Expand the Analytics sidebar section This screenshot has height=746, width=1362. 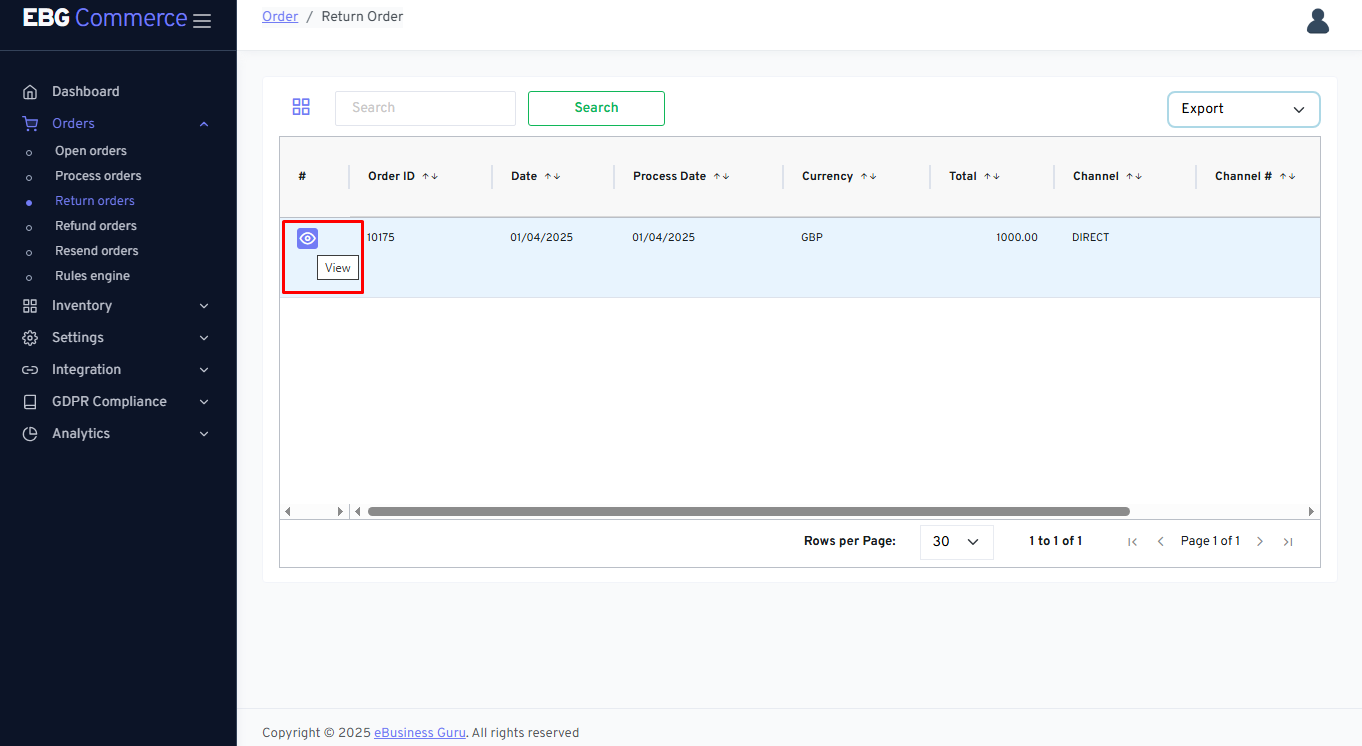(x=116, y=434)
